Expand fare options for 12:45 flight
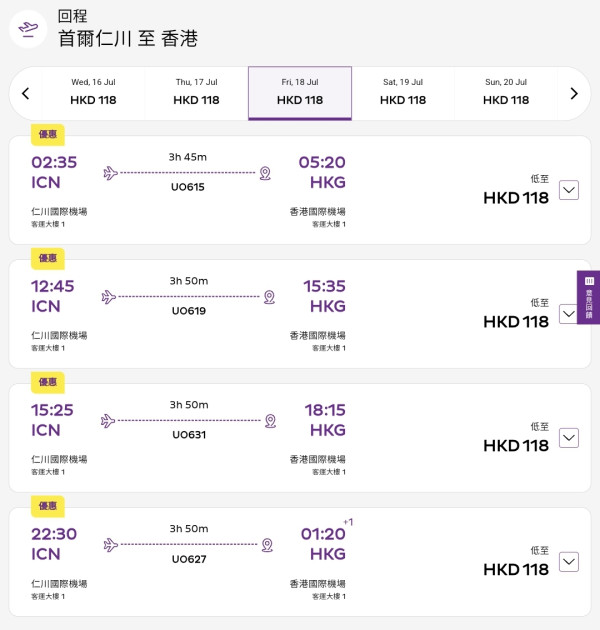The image size is (600, 630). pyautogui.click(x=569, y=314)
